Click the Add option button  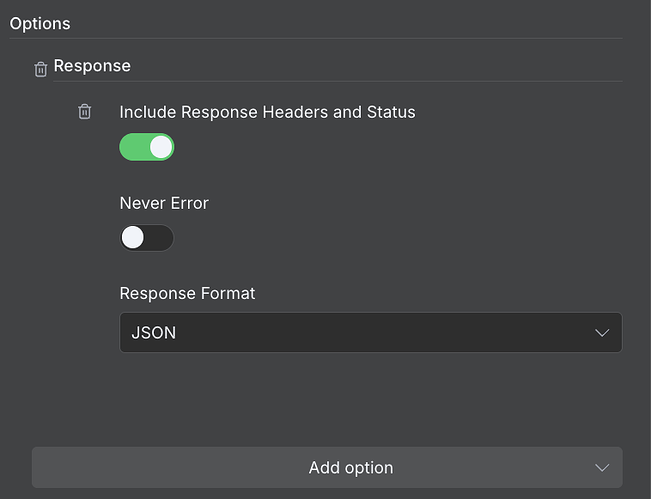coord(327,468)
